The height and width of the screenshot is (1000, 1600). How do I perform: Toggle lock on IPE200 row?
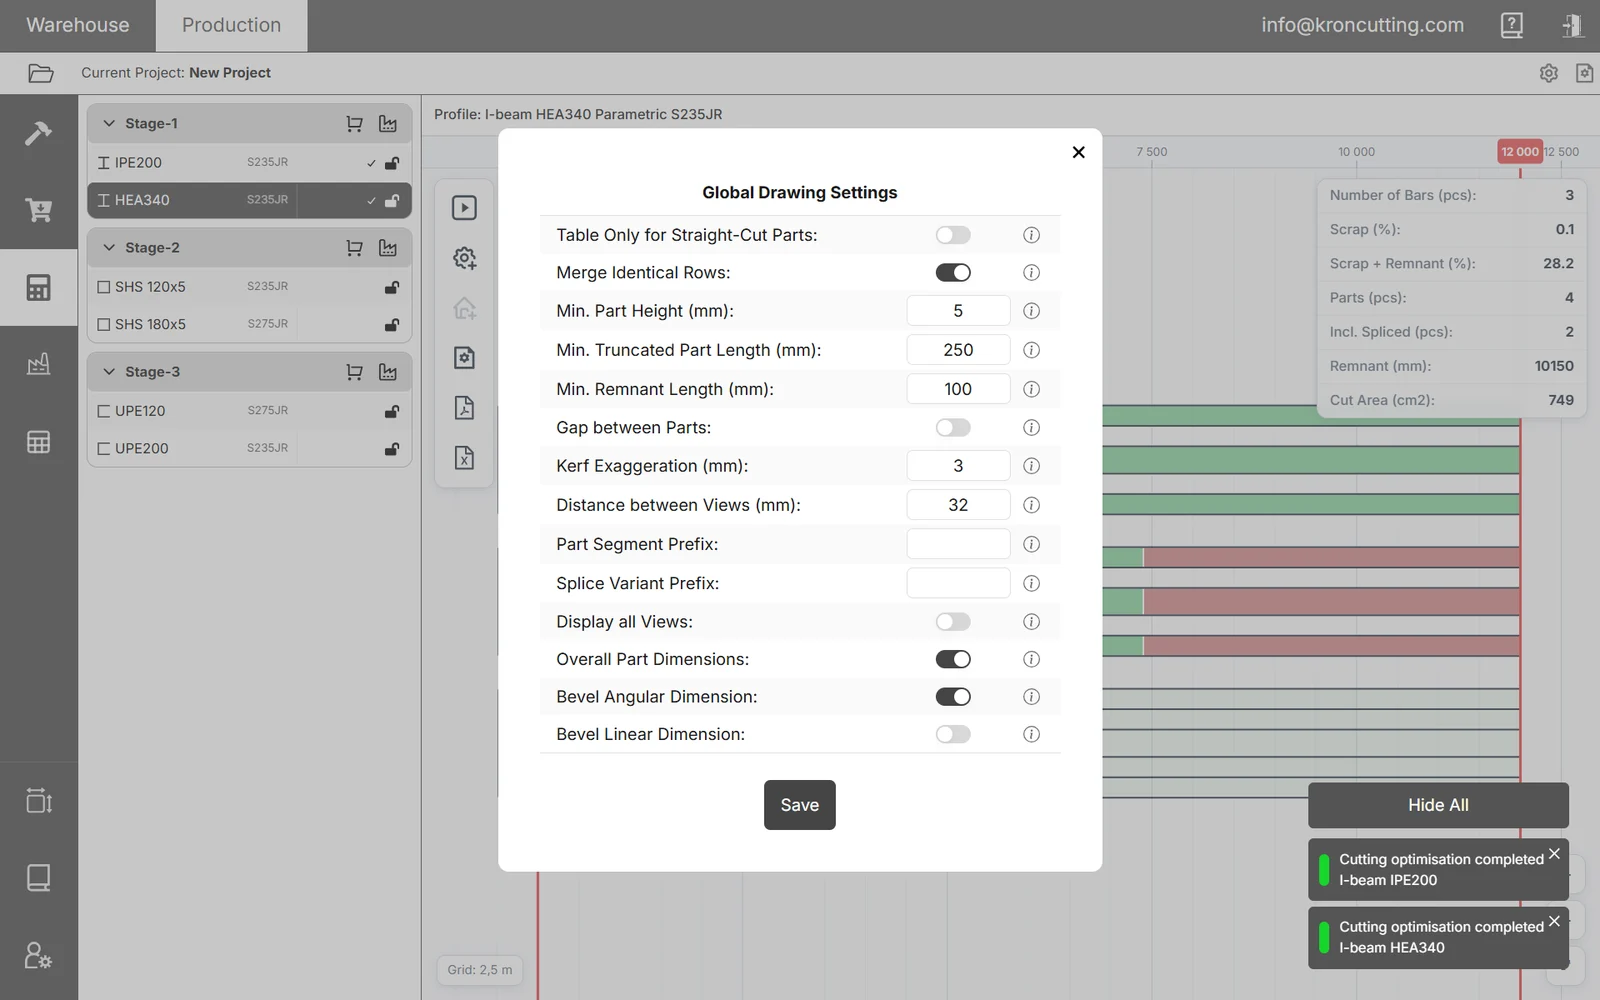coord(392,163)
